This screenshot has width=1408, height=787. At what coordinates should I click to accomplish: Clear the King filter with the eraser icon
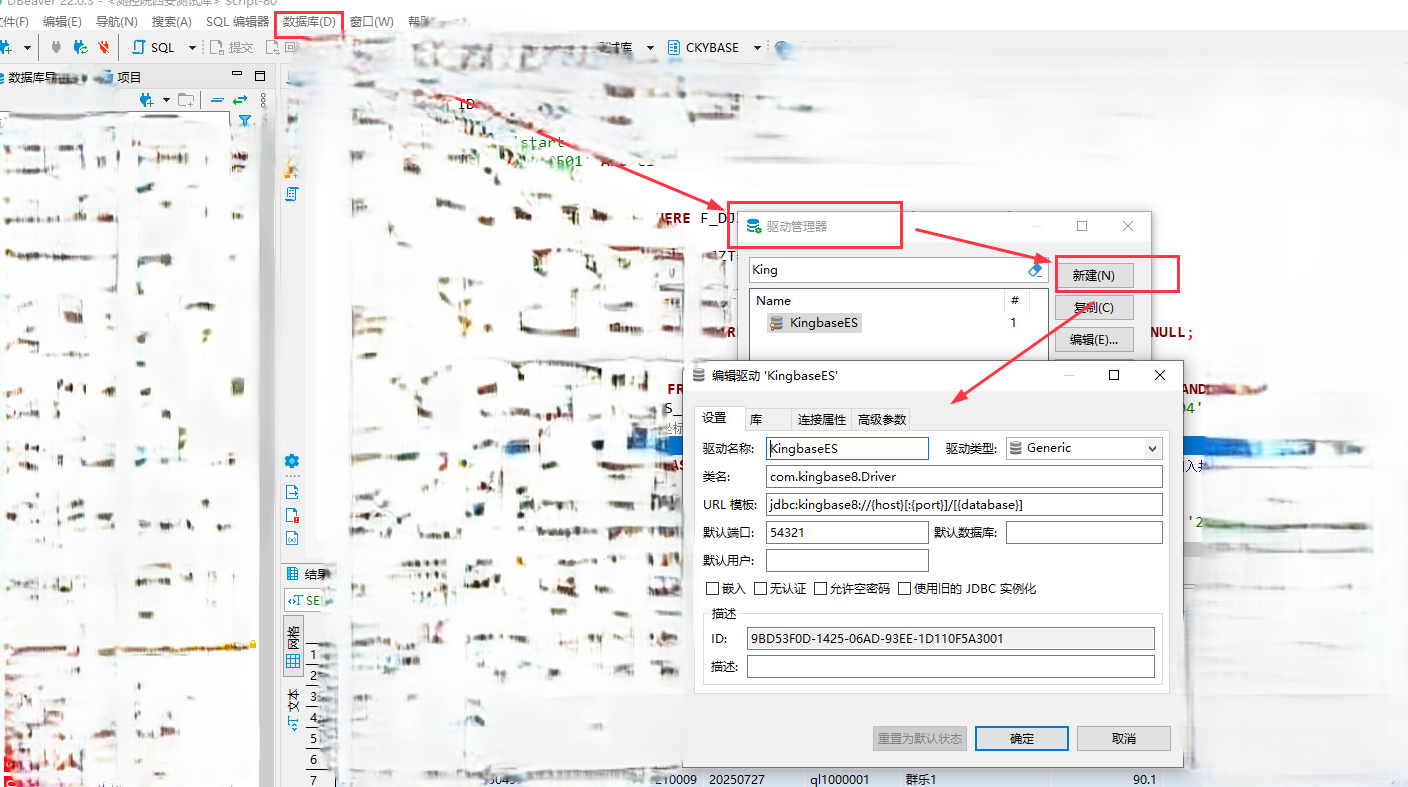[1035, 270]
